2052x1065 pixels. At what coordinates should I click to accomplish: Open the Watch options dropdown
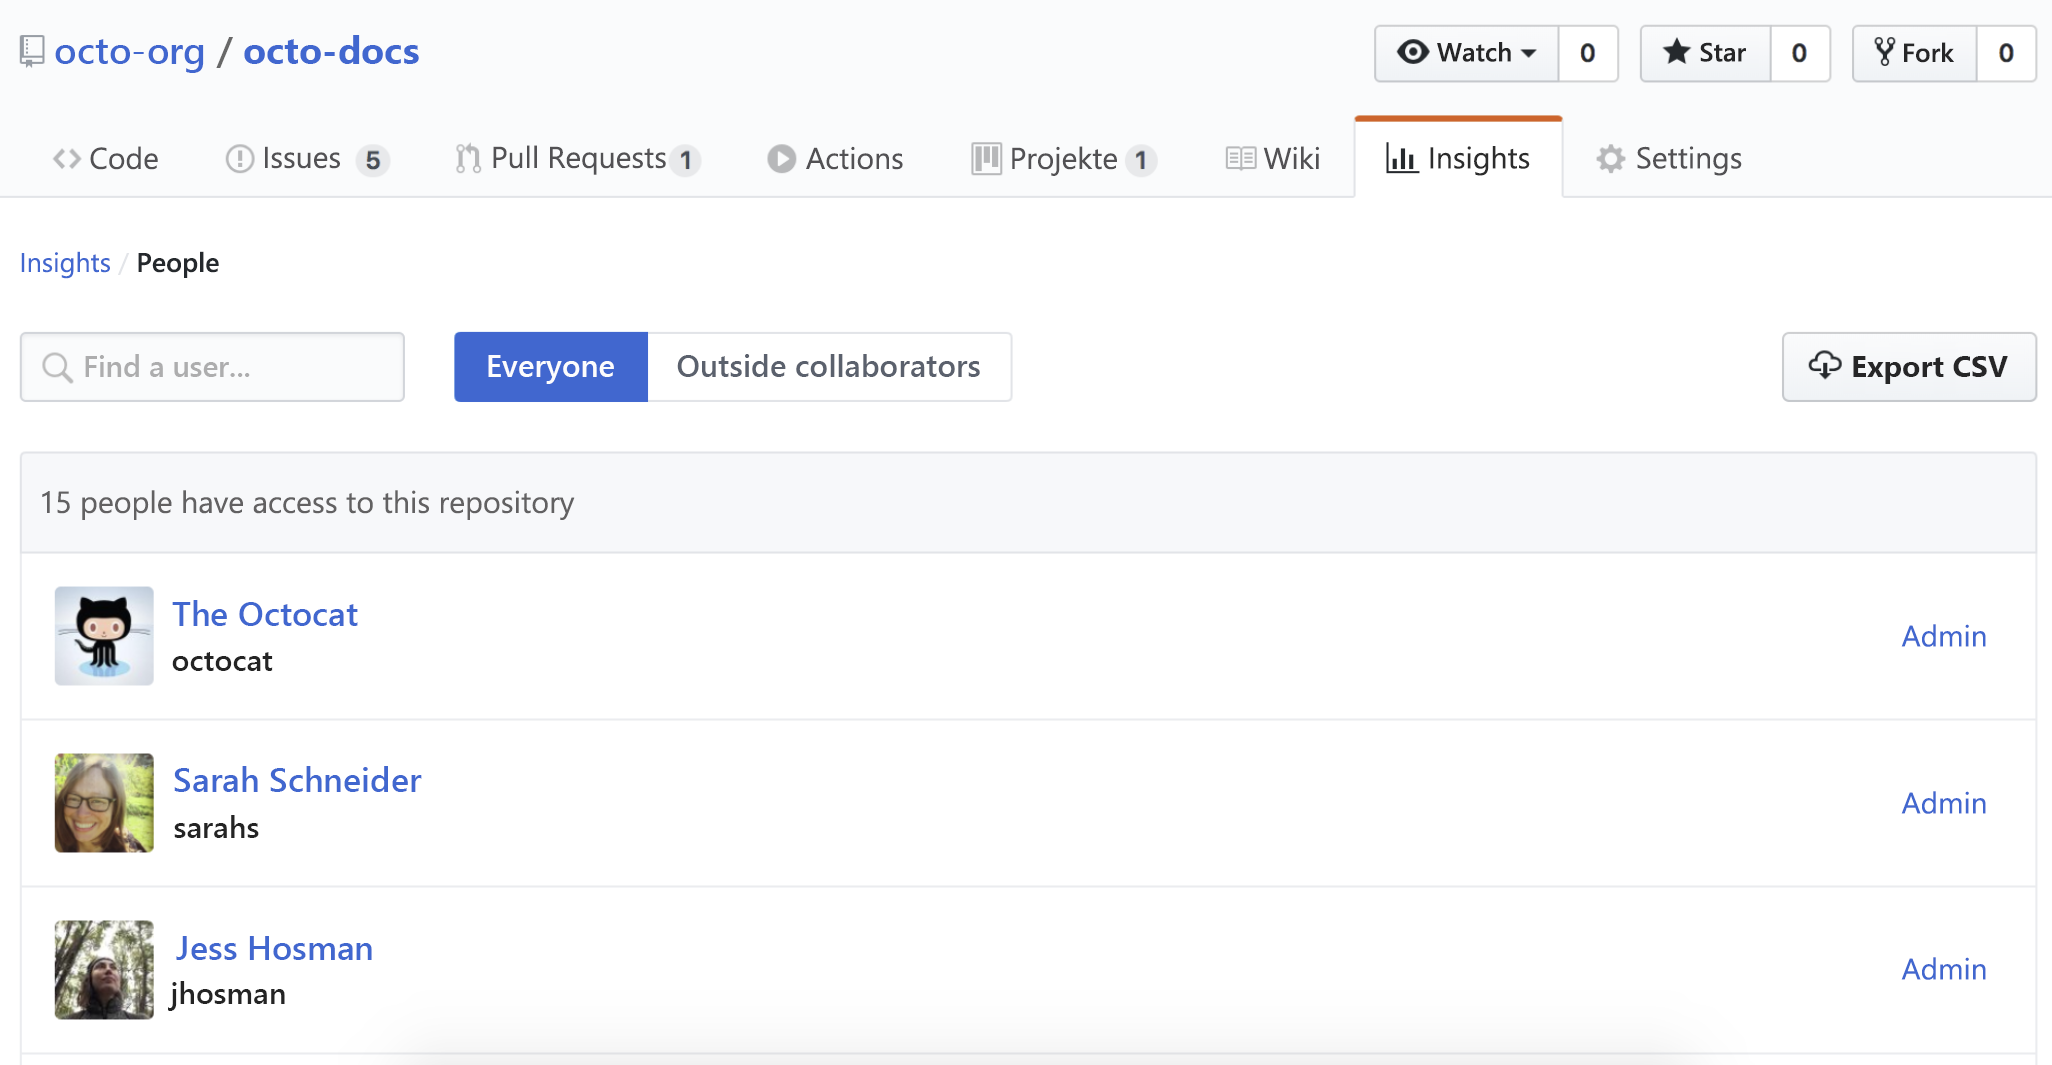coord(1530,53)
